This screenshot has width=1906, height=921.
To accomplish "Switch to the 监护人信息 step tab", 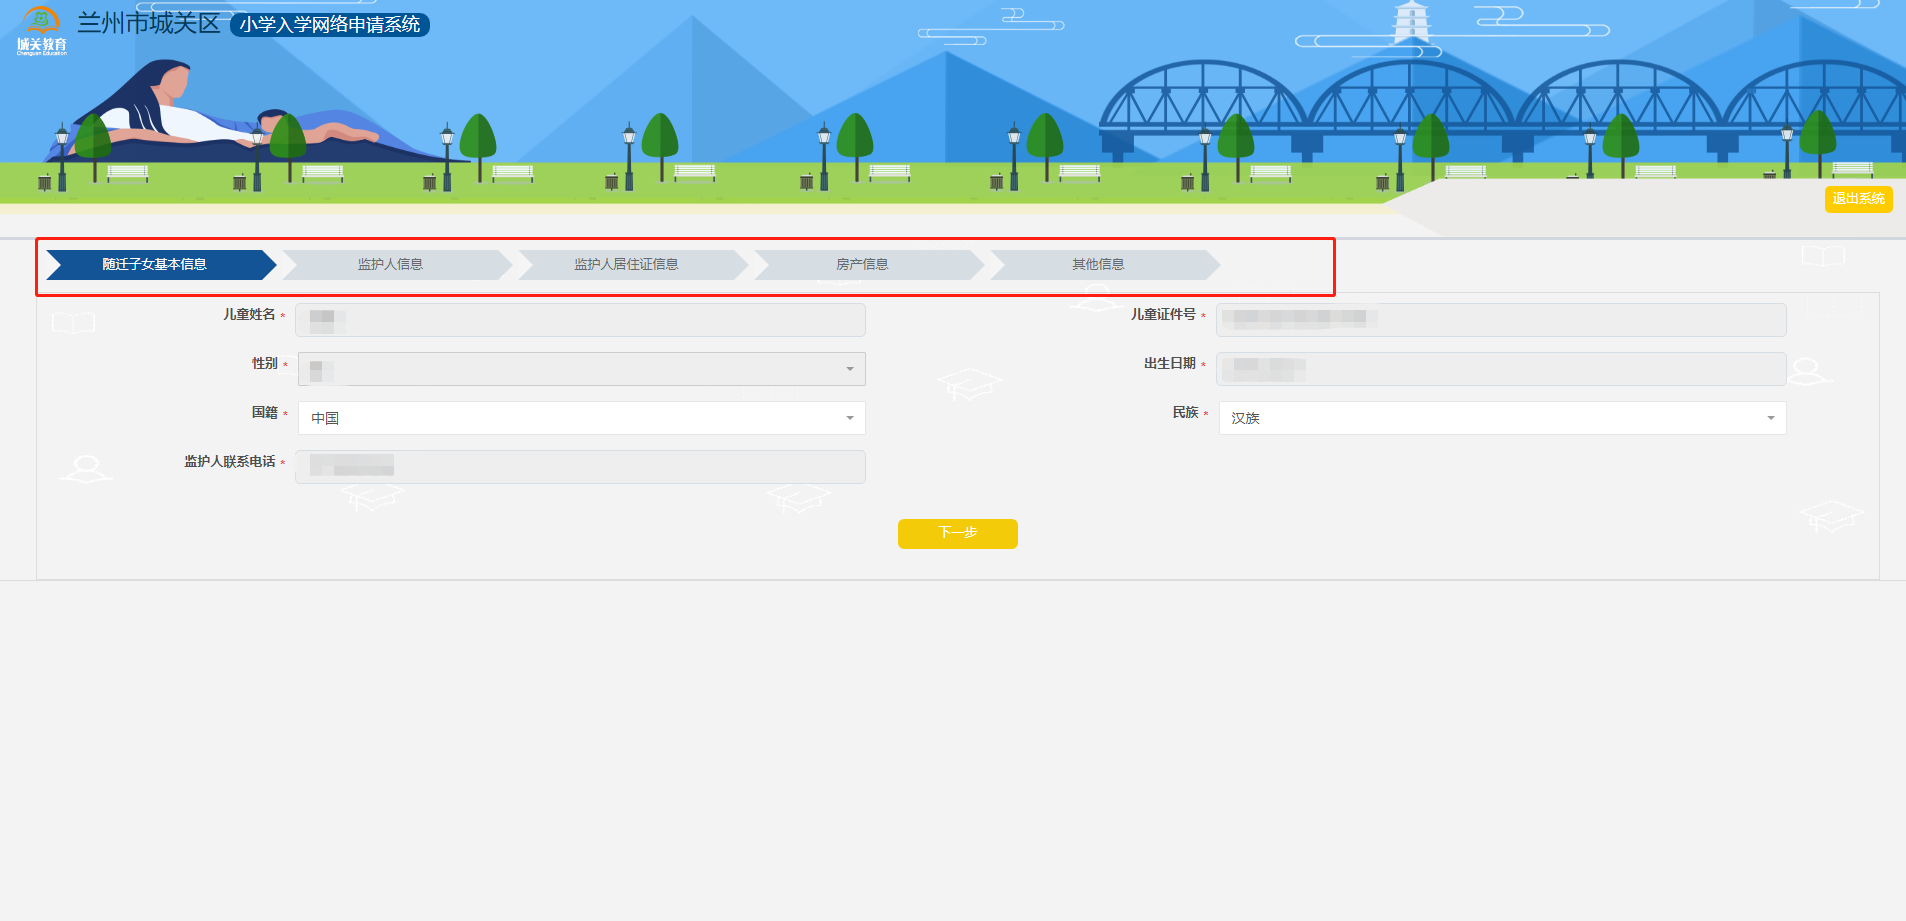I will [396, 264].
